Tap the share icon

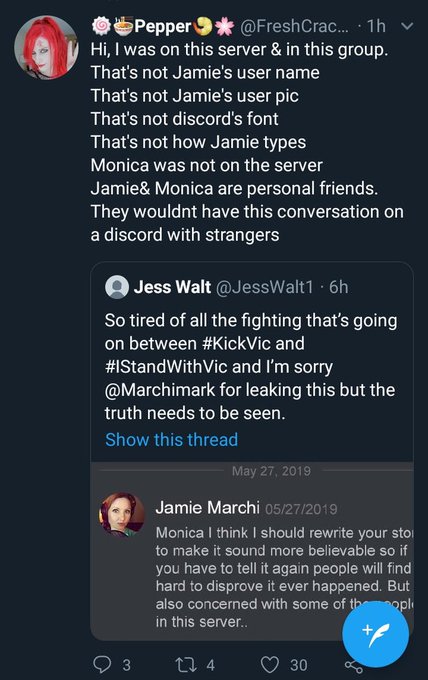[x=353, y=666]
